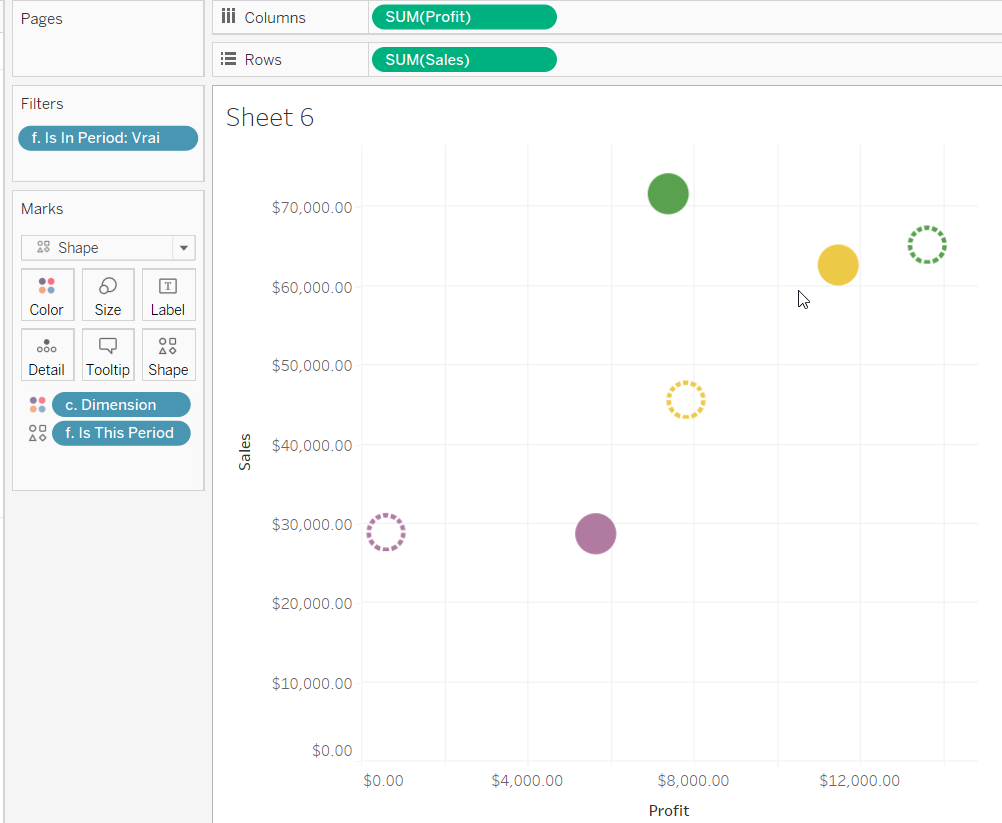Screen dimensions: 1002x823
Task: Click the Size button on the Marks card
Action: point(107,294)
